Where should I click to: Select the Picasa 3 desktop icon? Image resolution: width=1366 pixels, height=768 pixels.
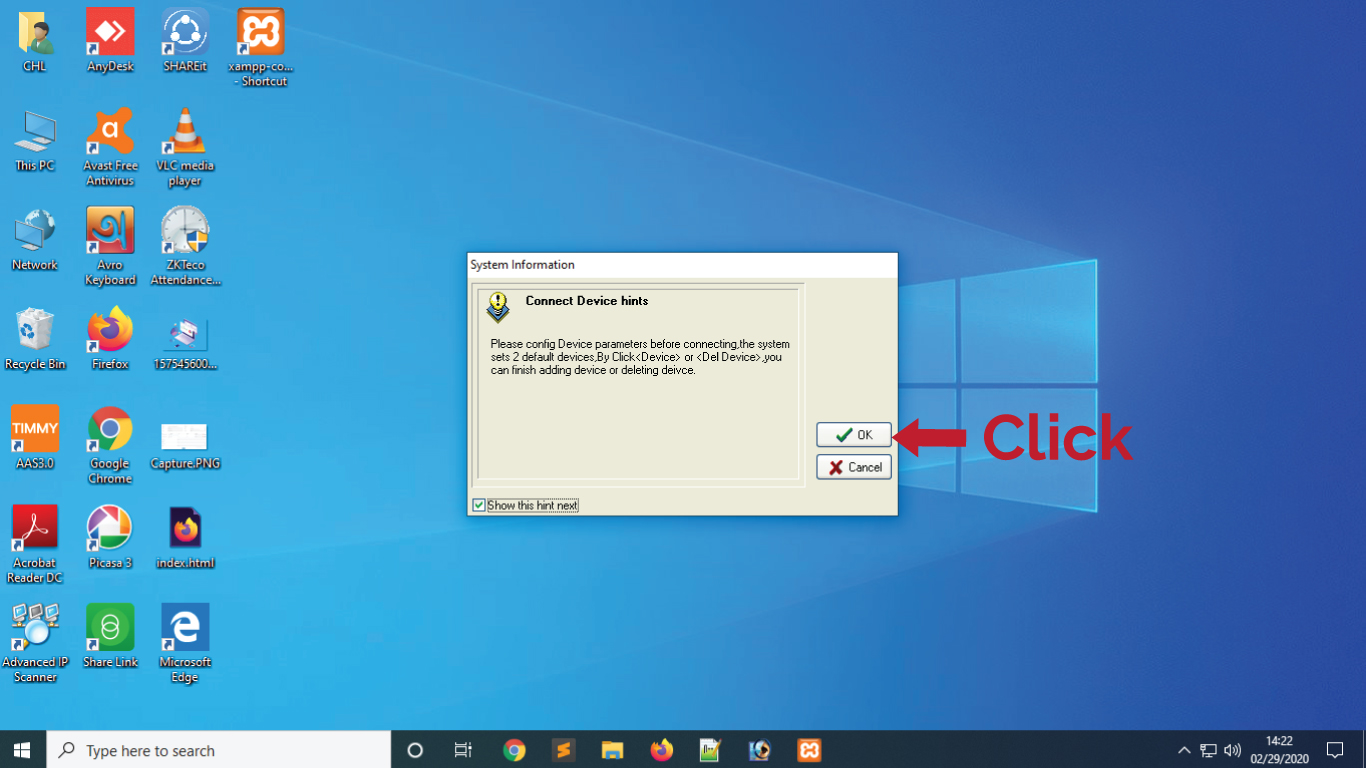click(110, 536)
